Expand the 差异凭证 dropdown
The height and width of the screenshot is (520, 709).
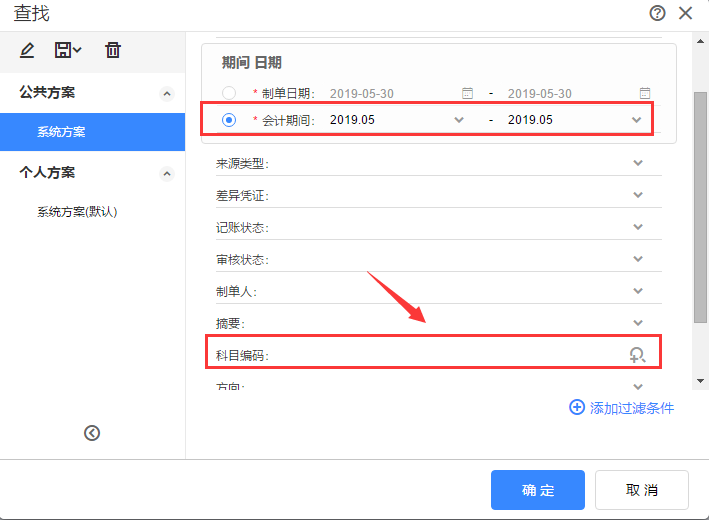tap(638, 195)
